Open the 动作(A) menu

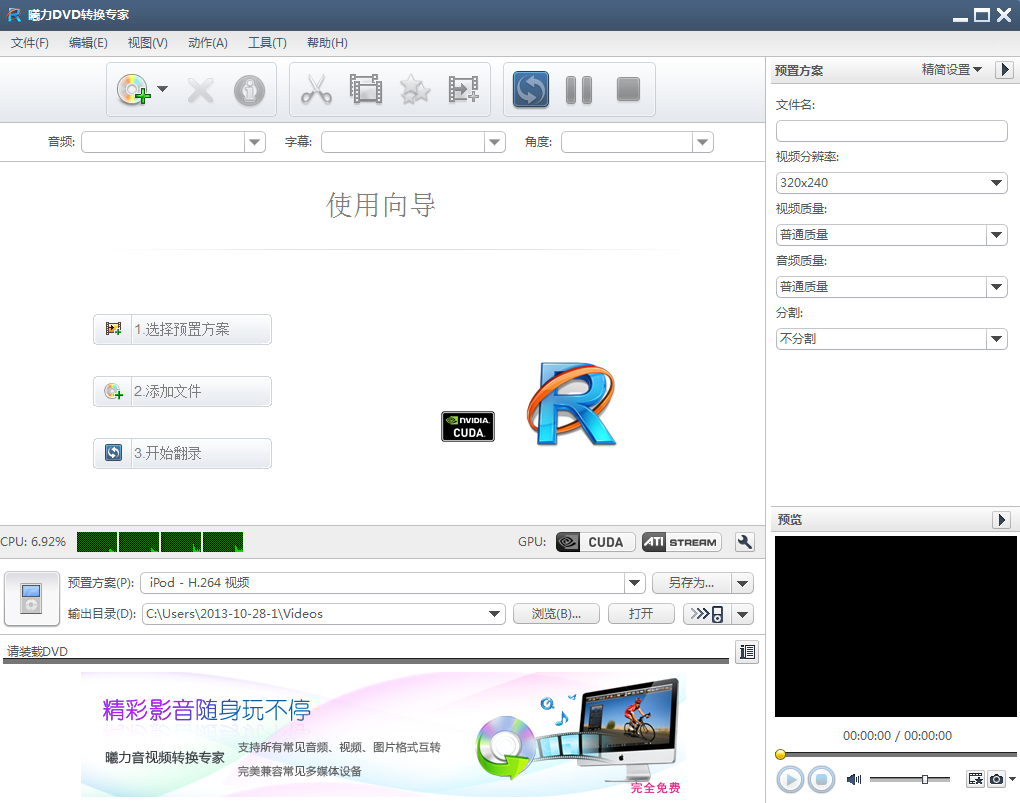[x=208, y=43]
